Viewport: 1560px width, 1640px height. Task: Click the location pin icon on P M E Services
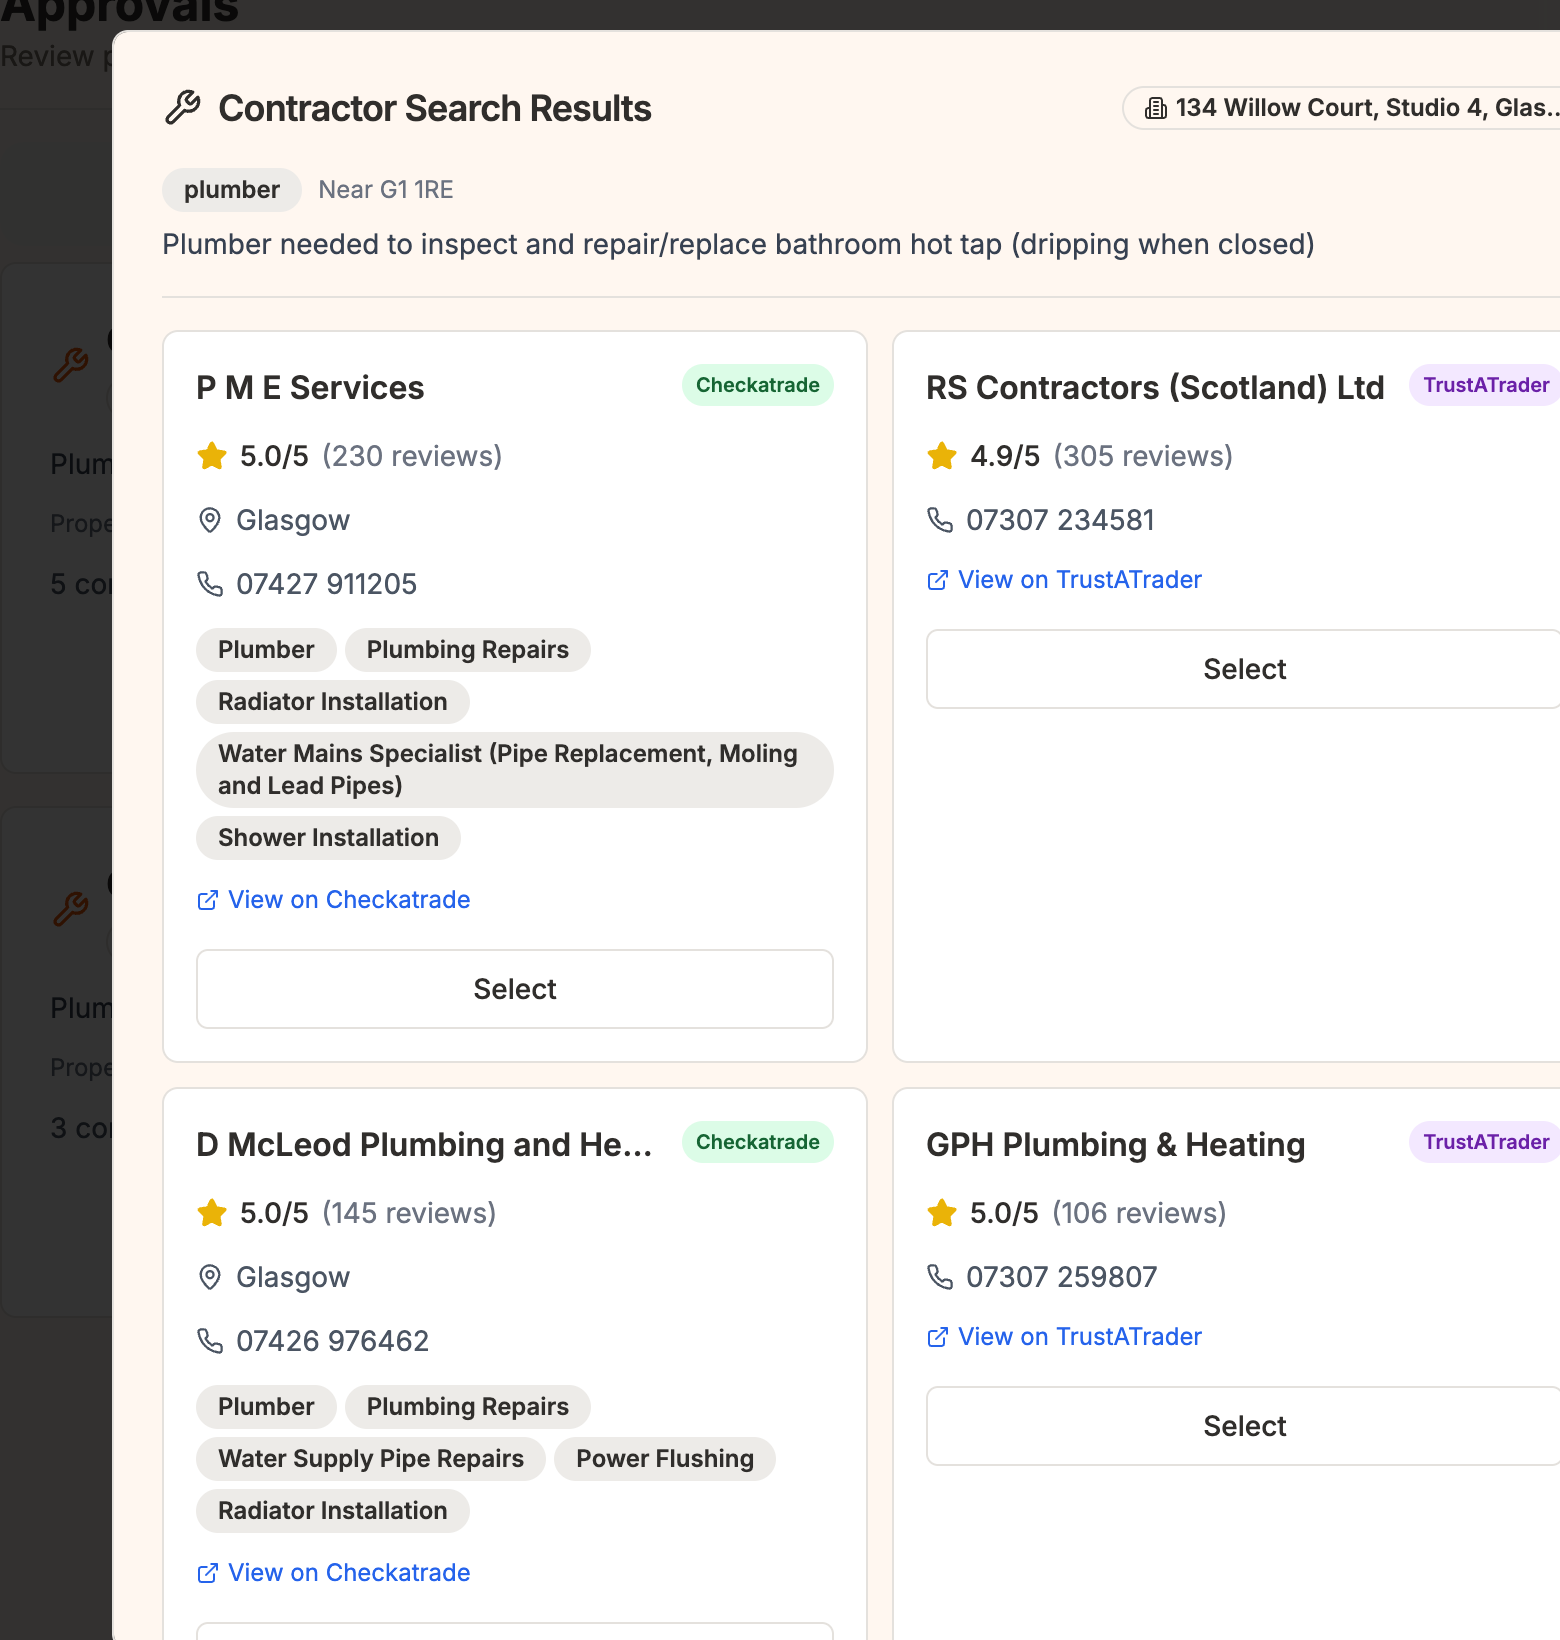click(210, 520)
